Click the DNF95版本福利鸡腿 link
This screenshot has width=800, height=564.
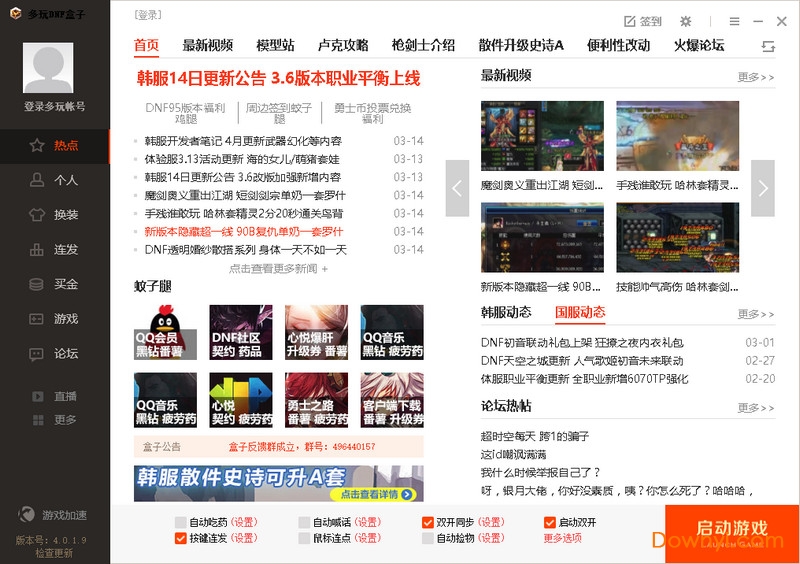(x=185, y=113)
